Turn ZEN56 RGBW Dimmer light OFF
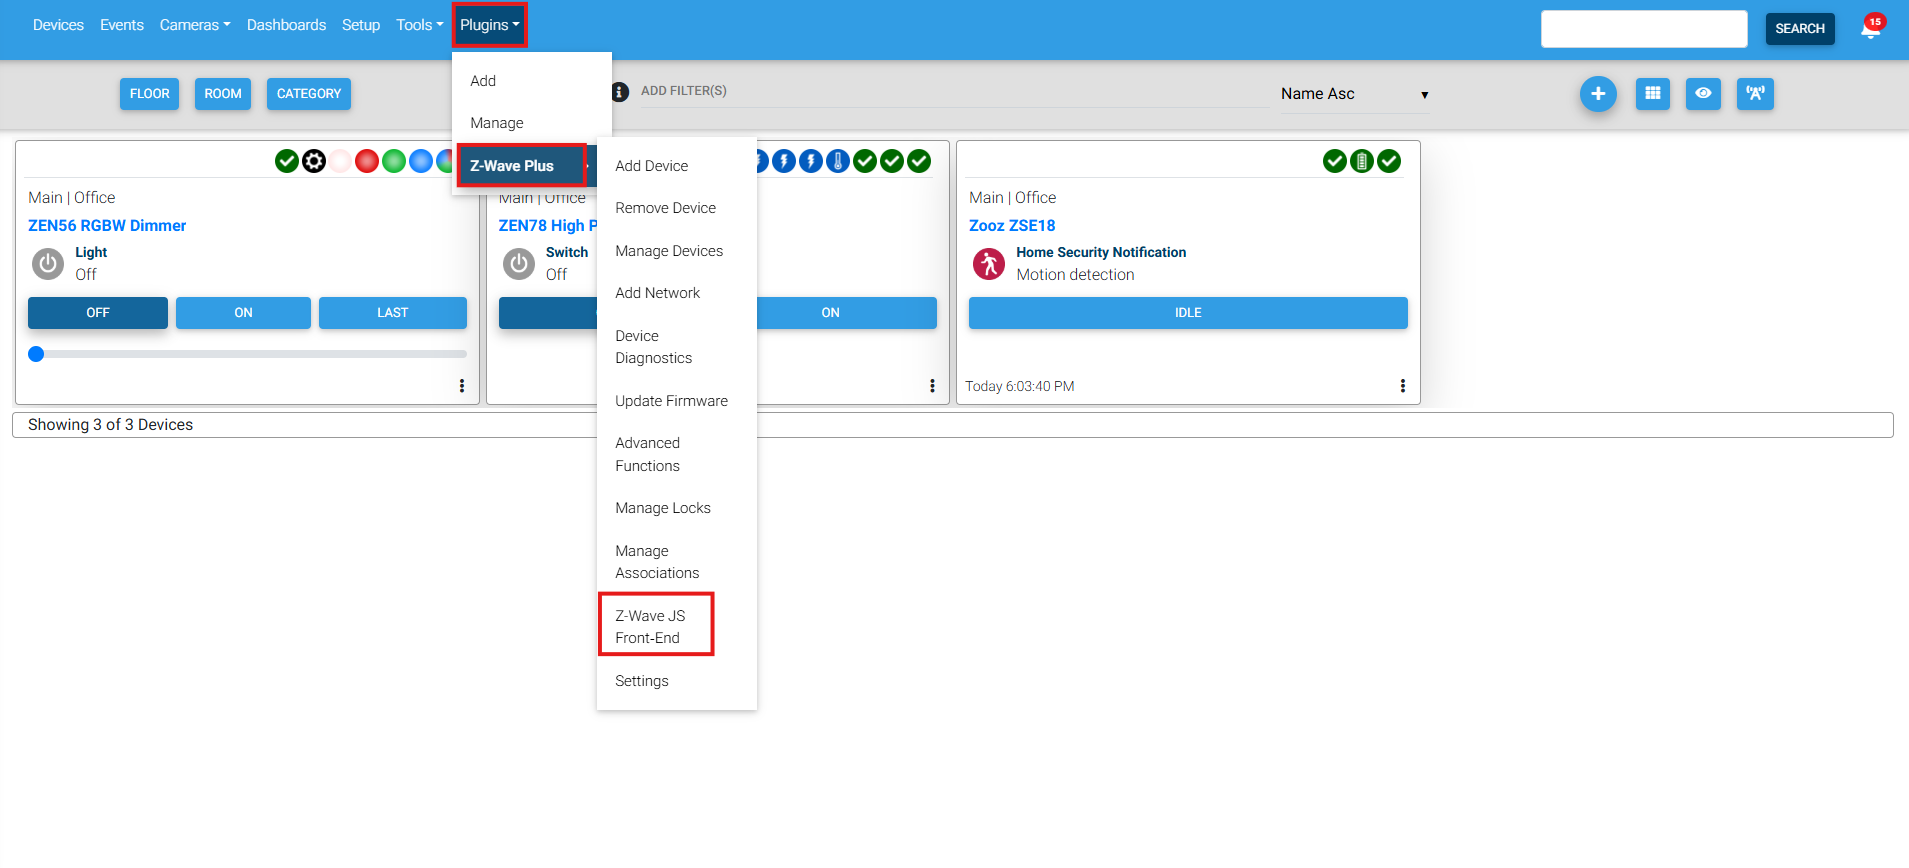Screen dimensions: 1909x868 98,313
